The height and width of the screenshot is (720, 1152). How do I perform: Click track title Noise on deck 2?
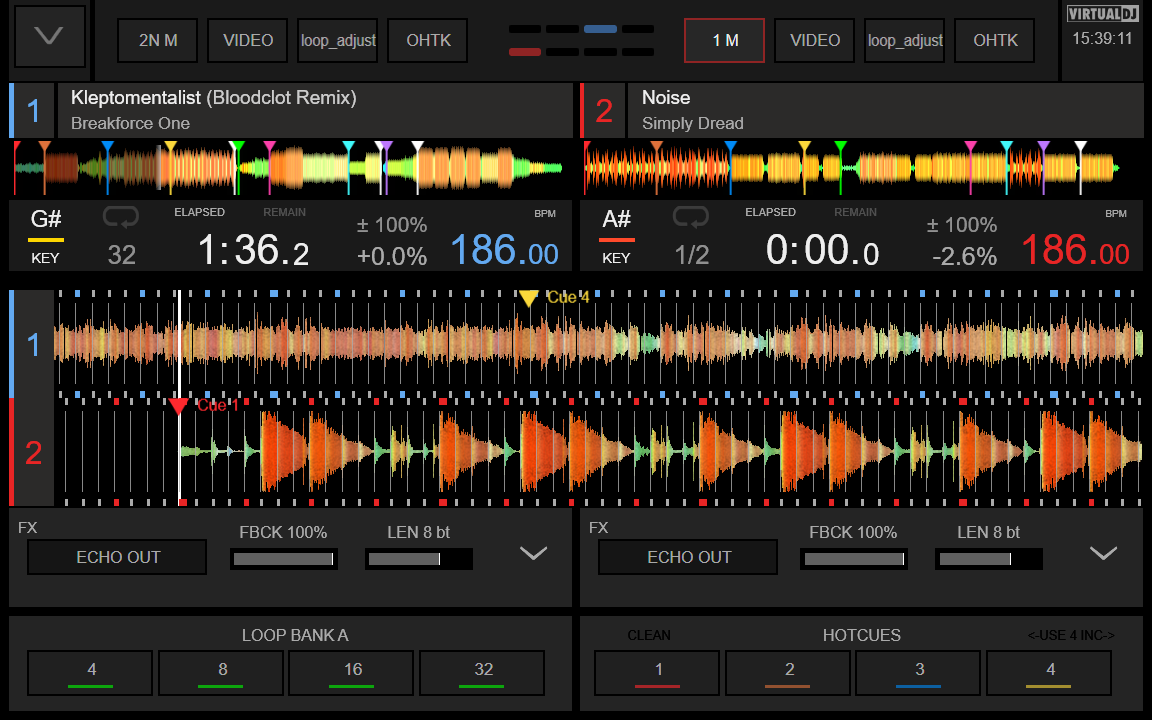[666, 98]
